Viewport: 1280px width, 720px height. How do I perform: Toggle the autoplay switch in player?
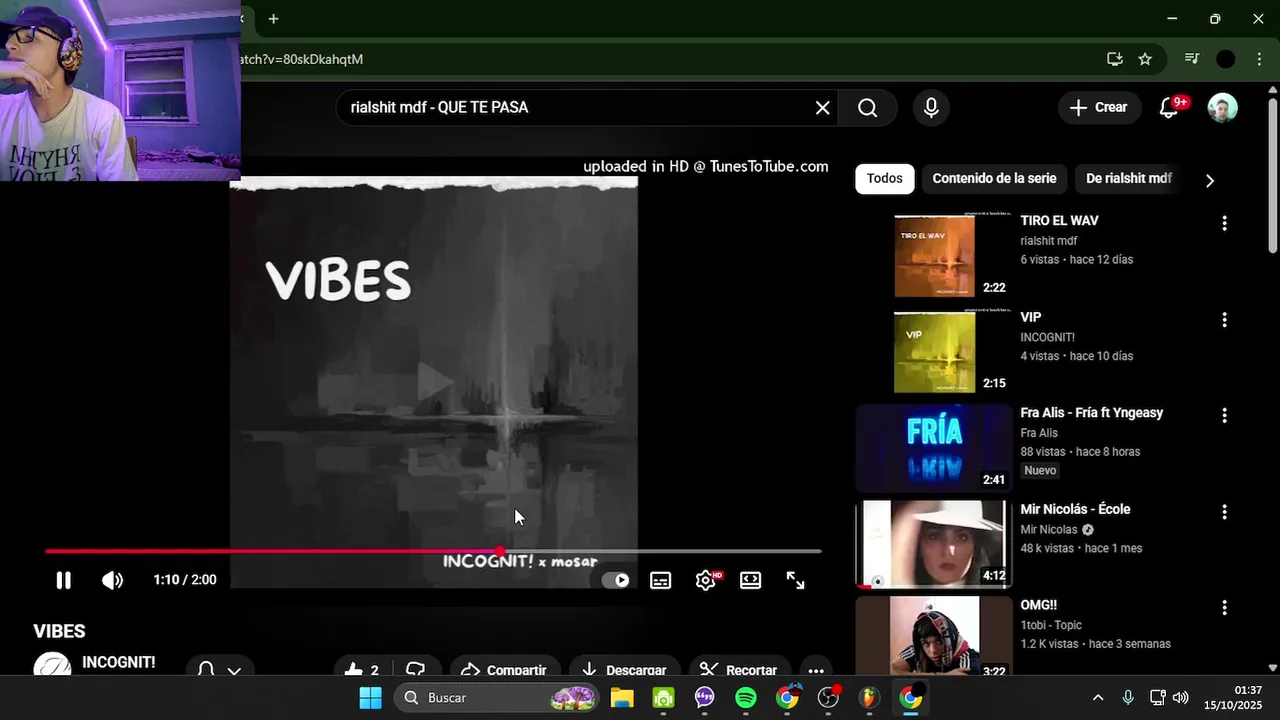point(616,580)
